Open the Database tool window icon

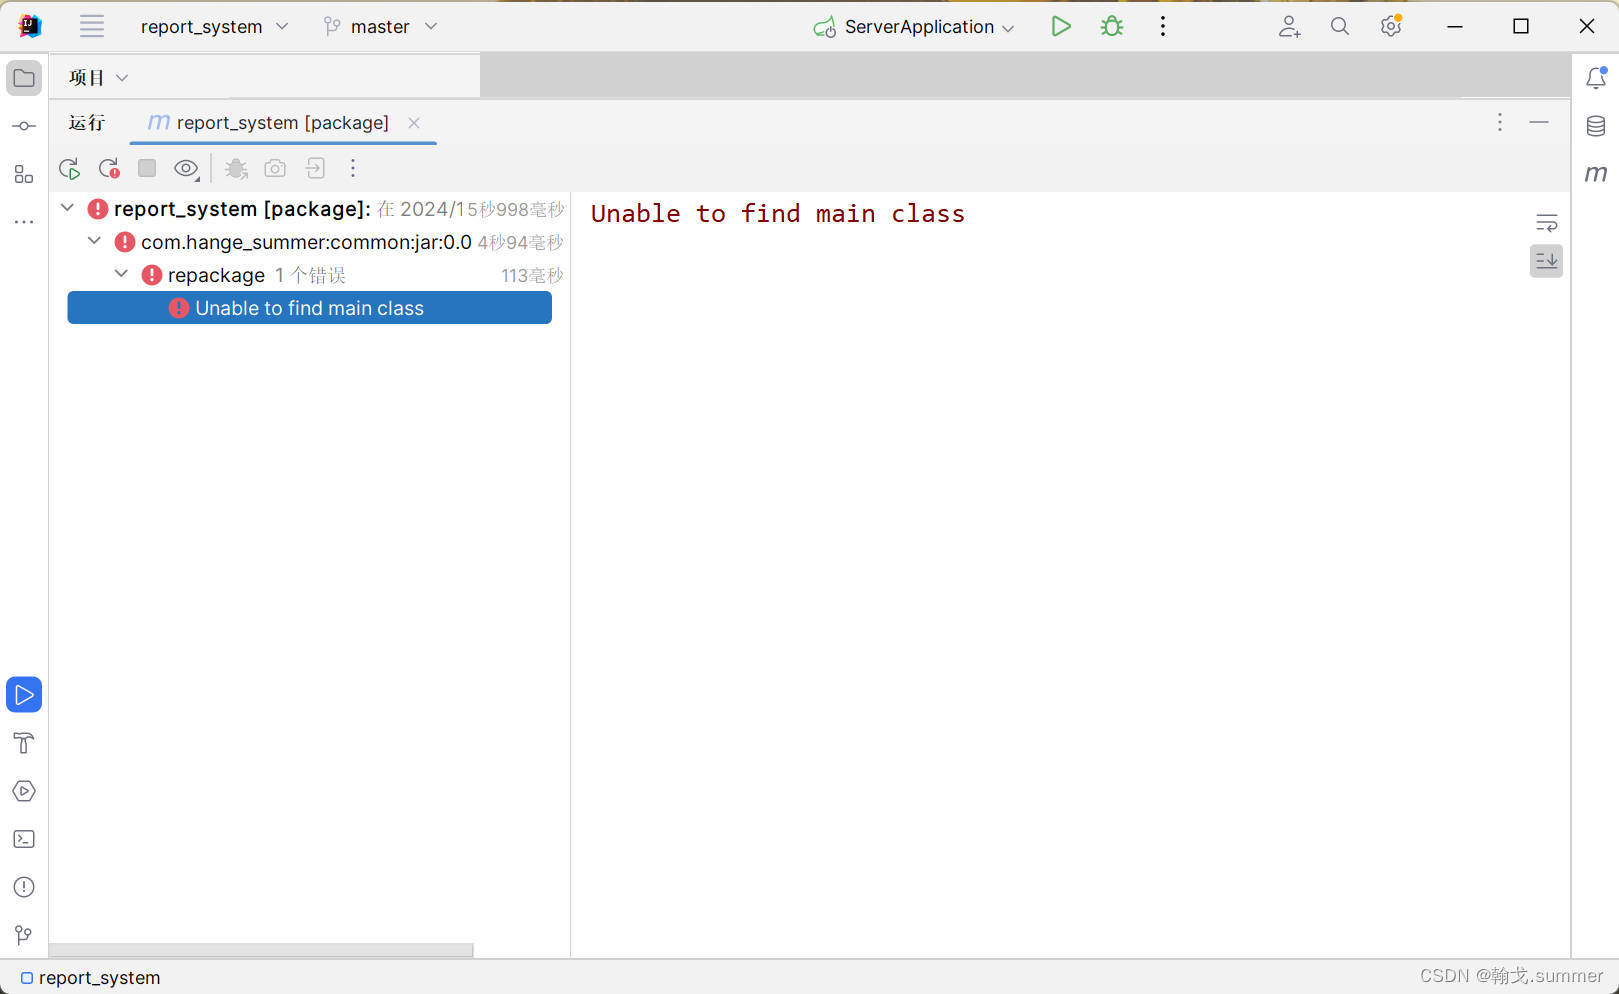[x=1595, y=126]
